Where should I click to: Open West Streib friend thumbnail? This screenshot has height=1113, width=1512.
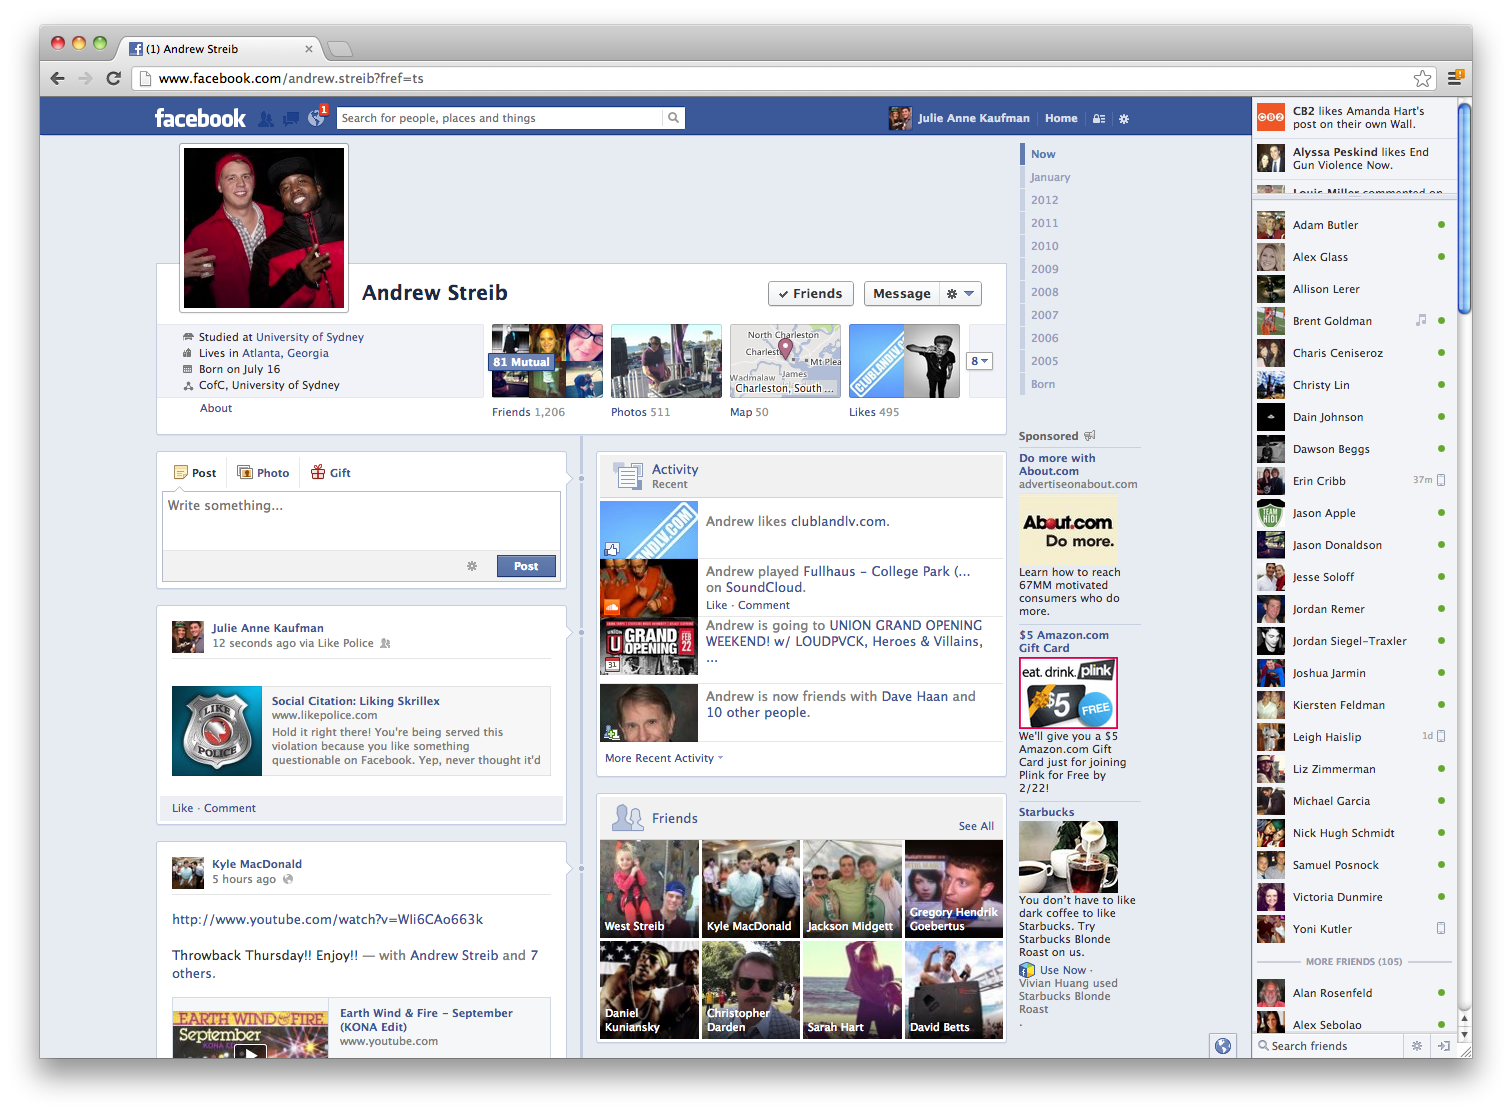coord(649,888)
